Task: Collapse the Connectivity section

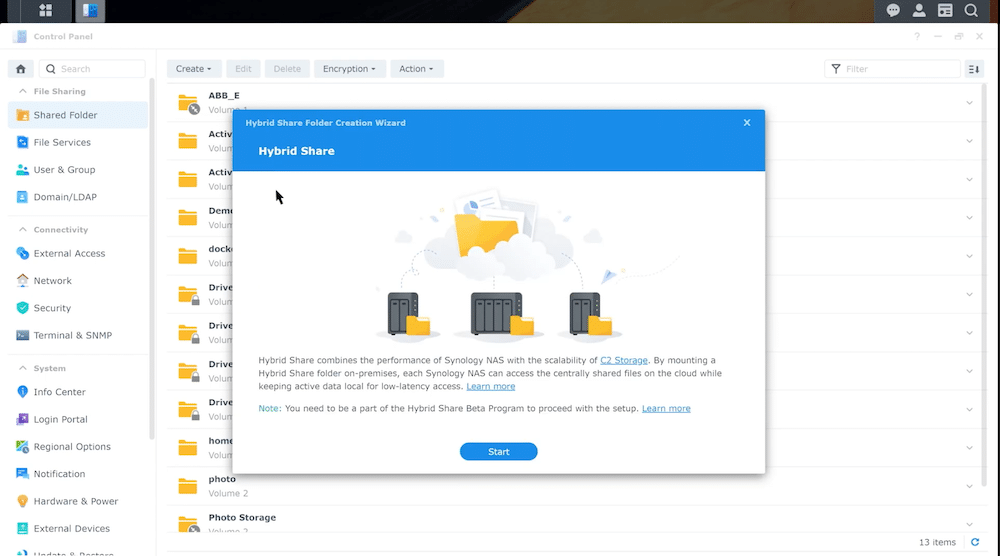Action: point(23,230)
